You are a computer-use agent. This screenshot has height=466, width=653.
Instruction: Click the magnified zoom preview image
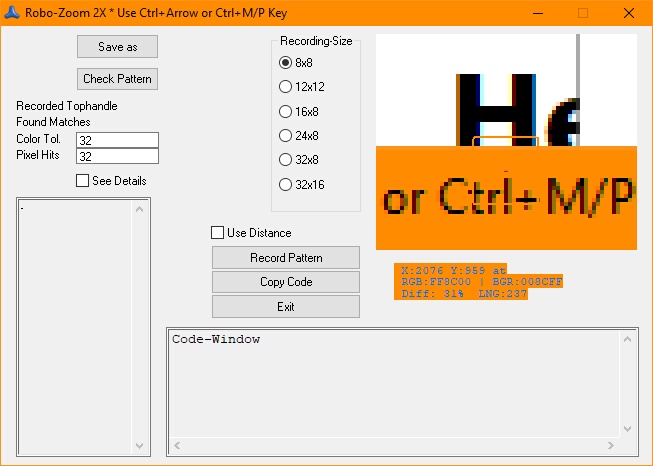(x=506, y=142)
